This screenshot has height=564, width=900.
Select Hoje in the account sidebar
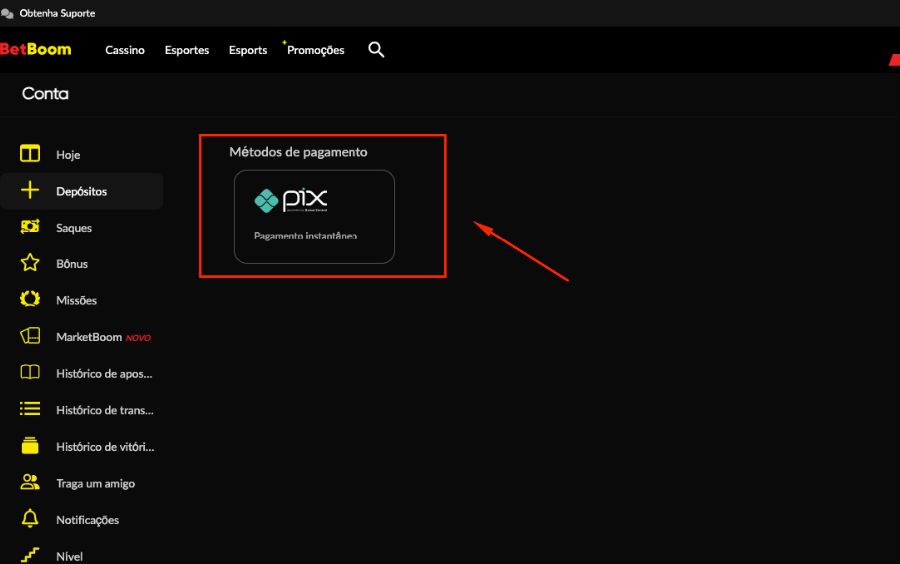pos(68,155)
